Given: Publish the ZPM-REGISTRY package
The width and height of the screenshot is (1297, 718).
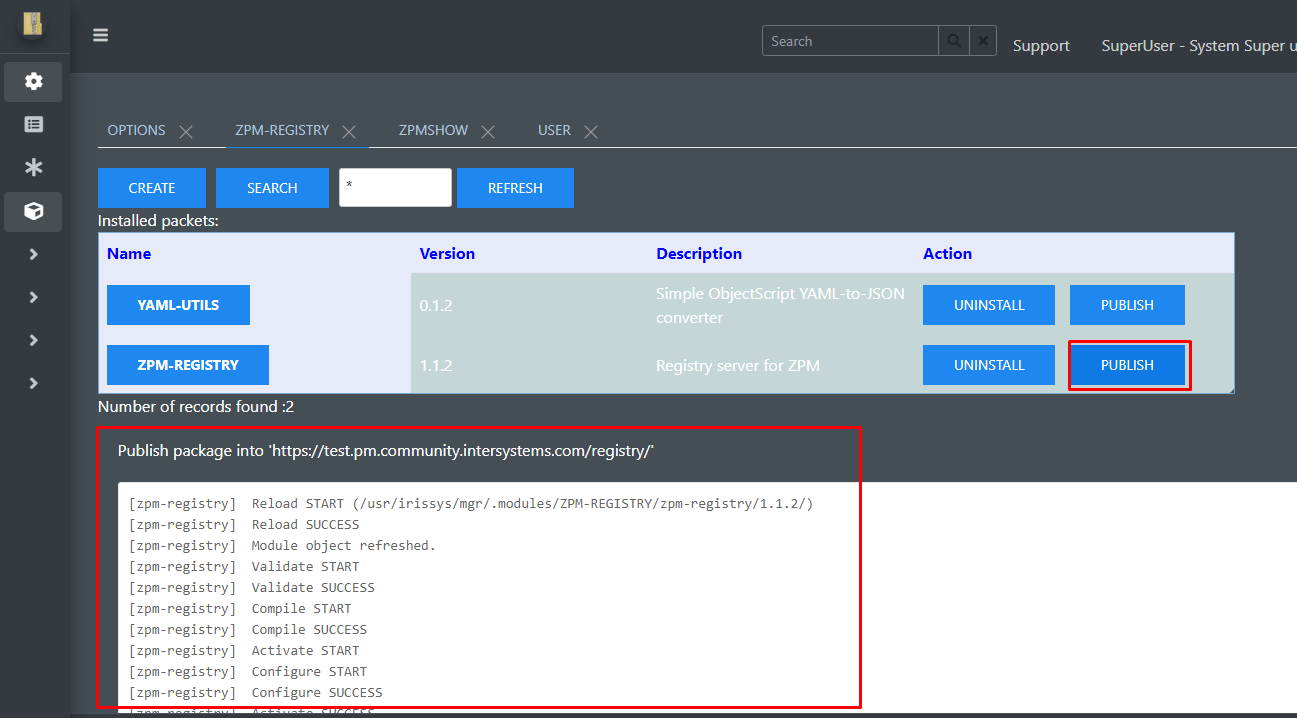Looking at the screenshot, I should pyautogui.click(x=1127, y=365).
